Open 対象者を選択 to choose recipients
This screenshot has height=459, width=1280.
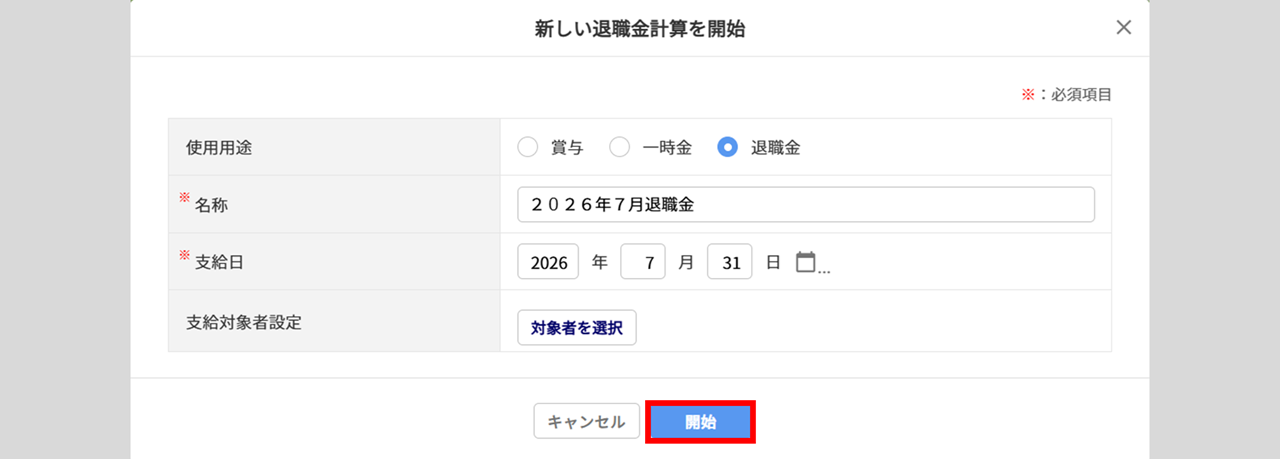tap(577, 327)
